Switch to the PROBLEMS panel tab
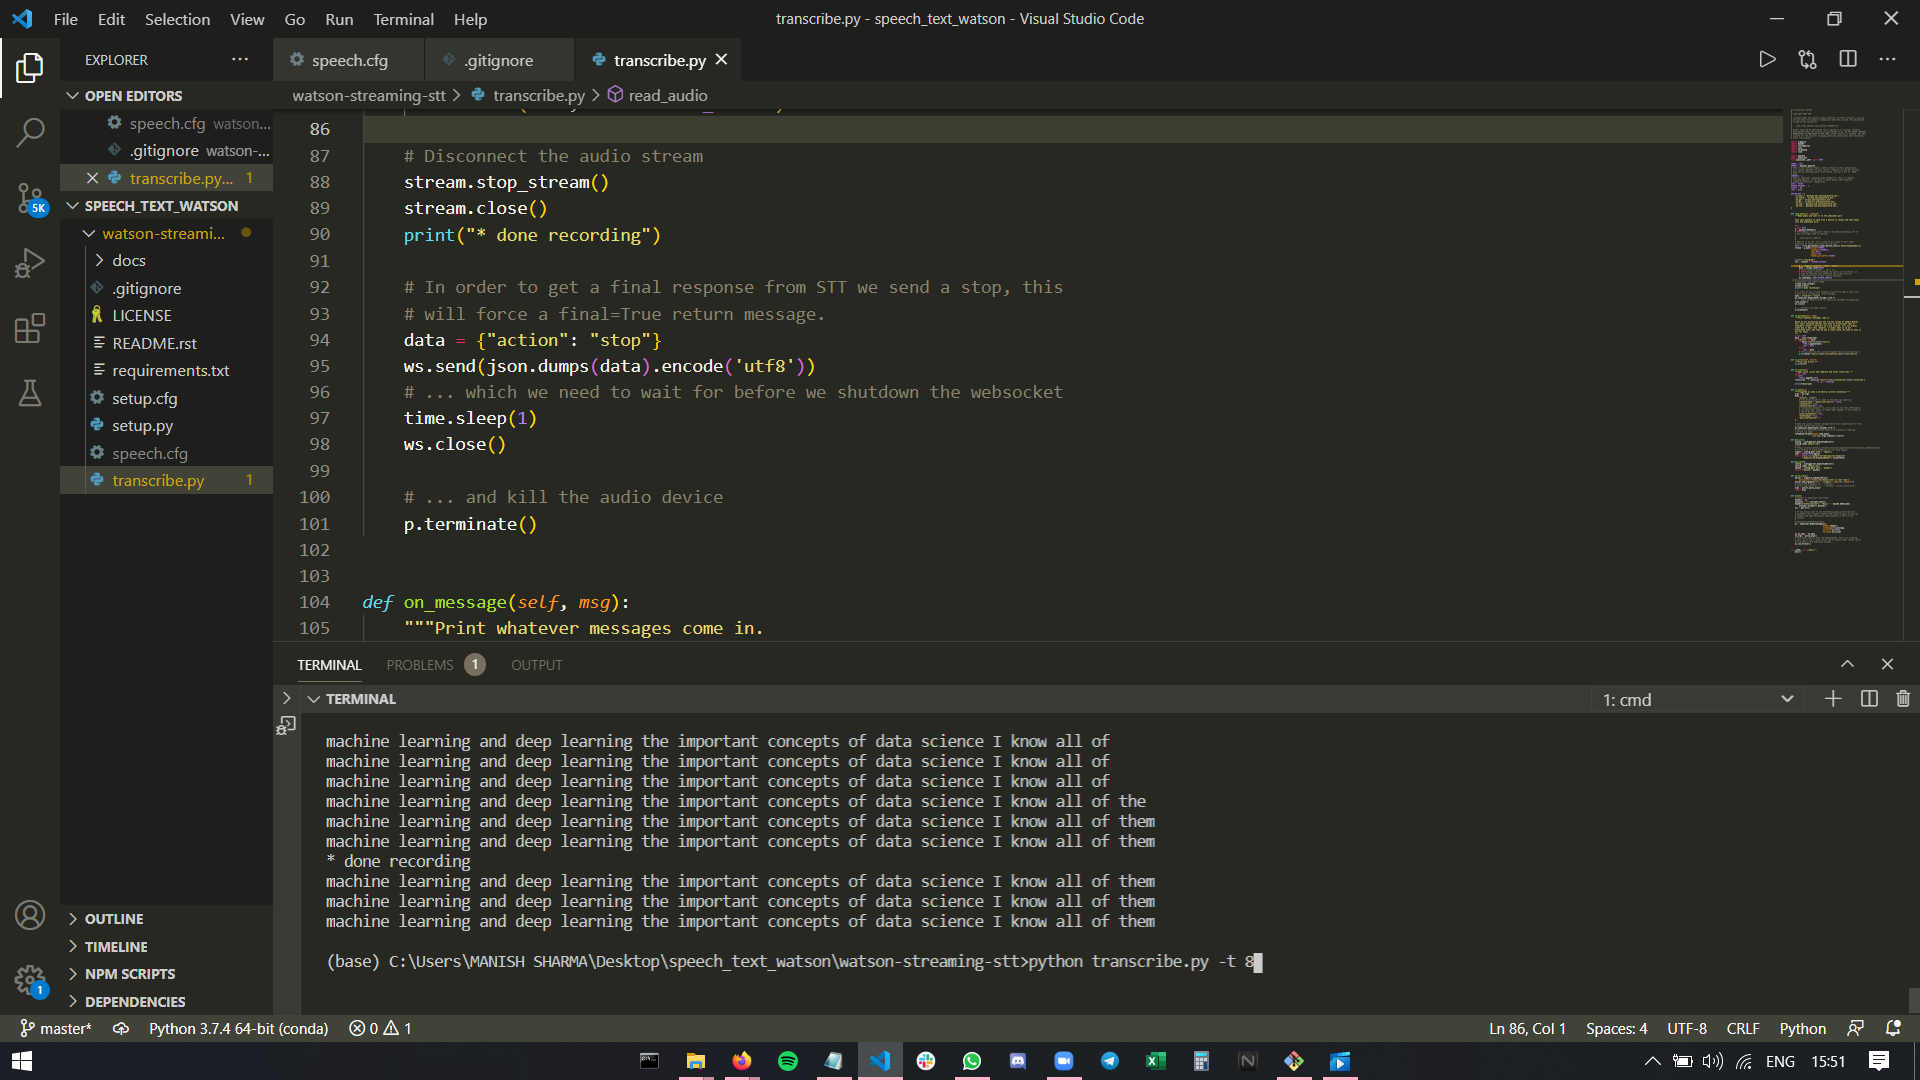Viewport: 1920px width, 1080px height. click(x=420, y=665)
